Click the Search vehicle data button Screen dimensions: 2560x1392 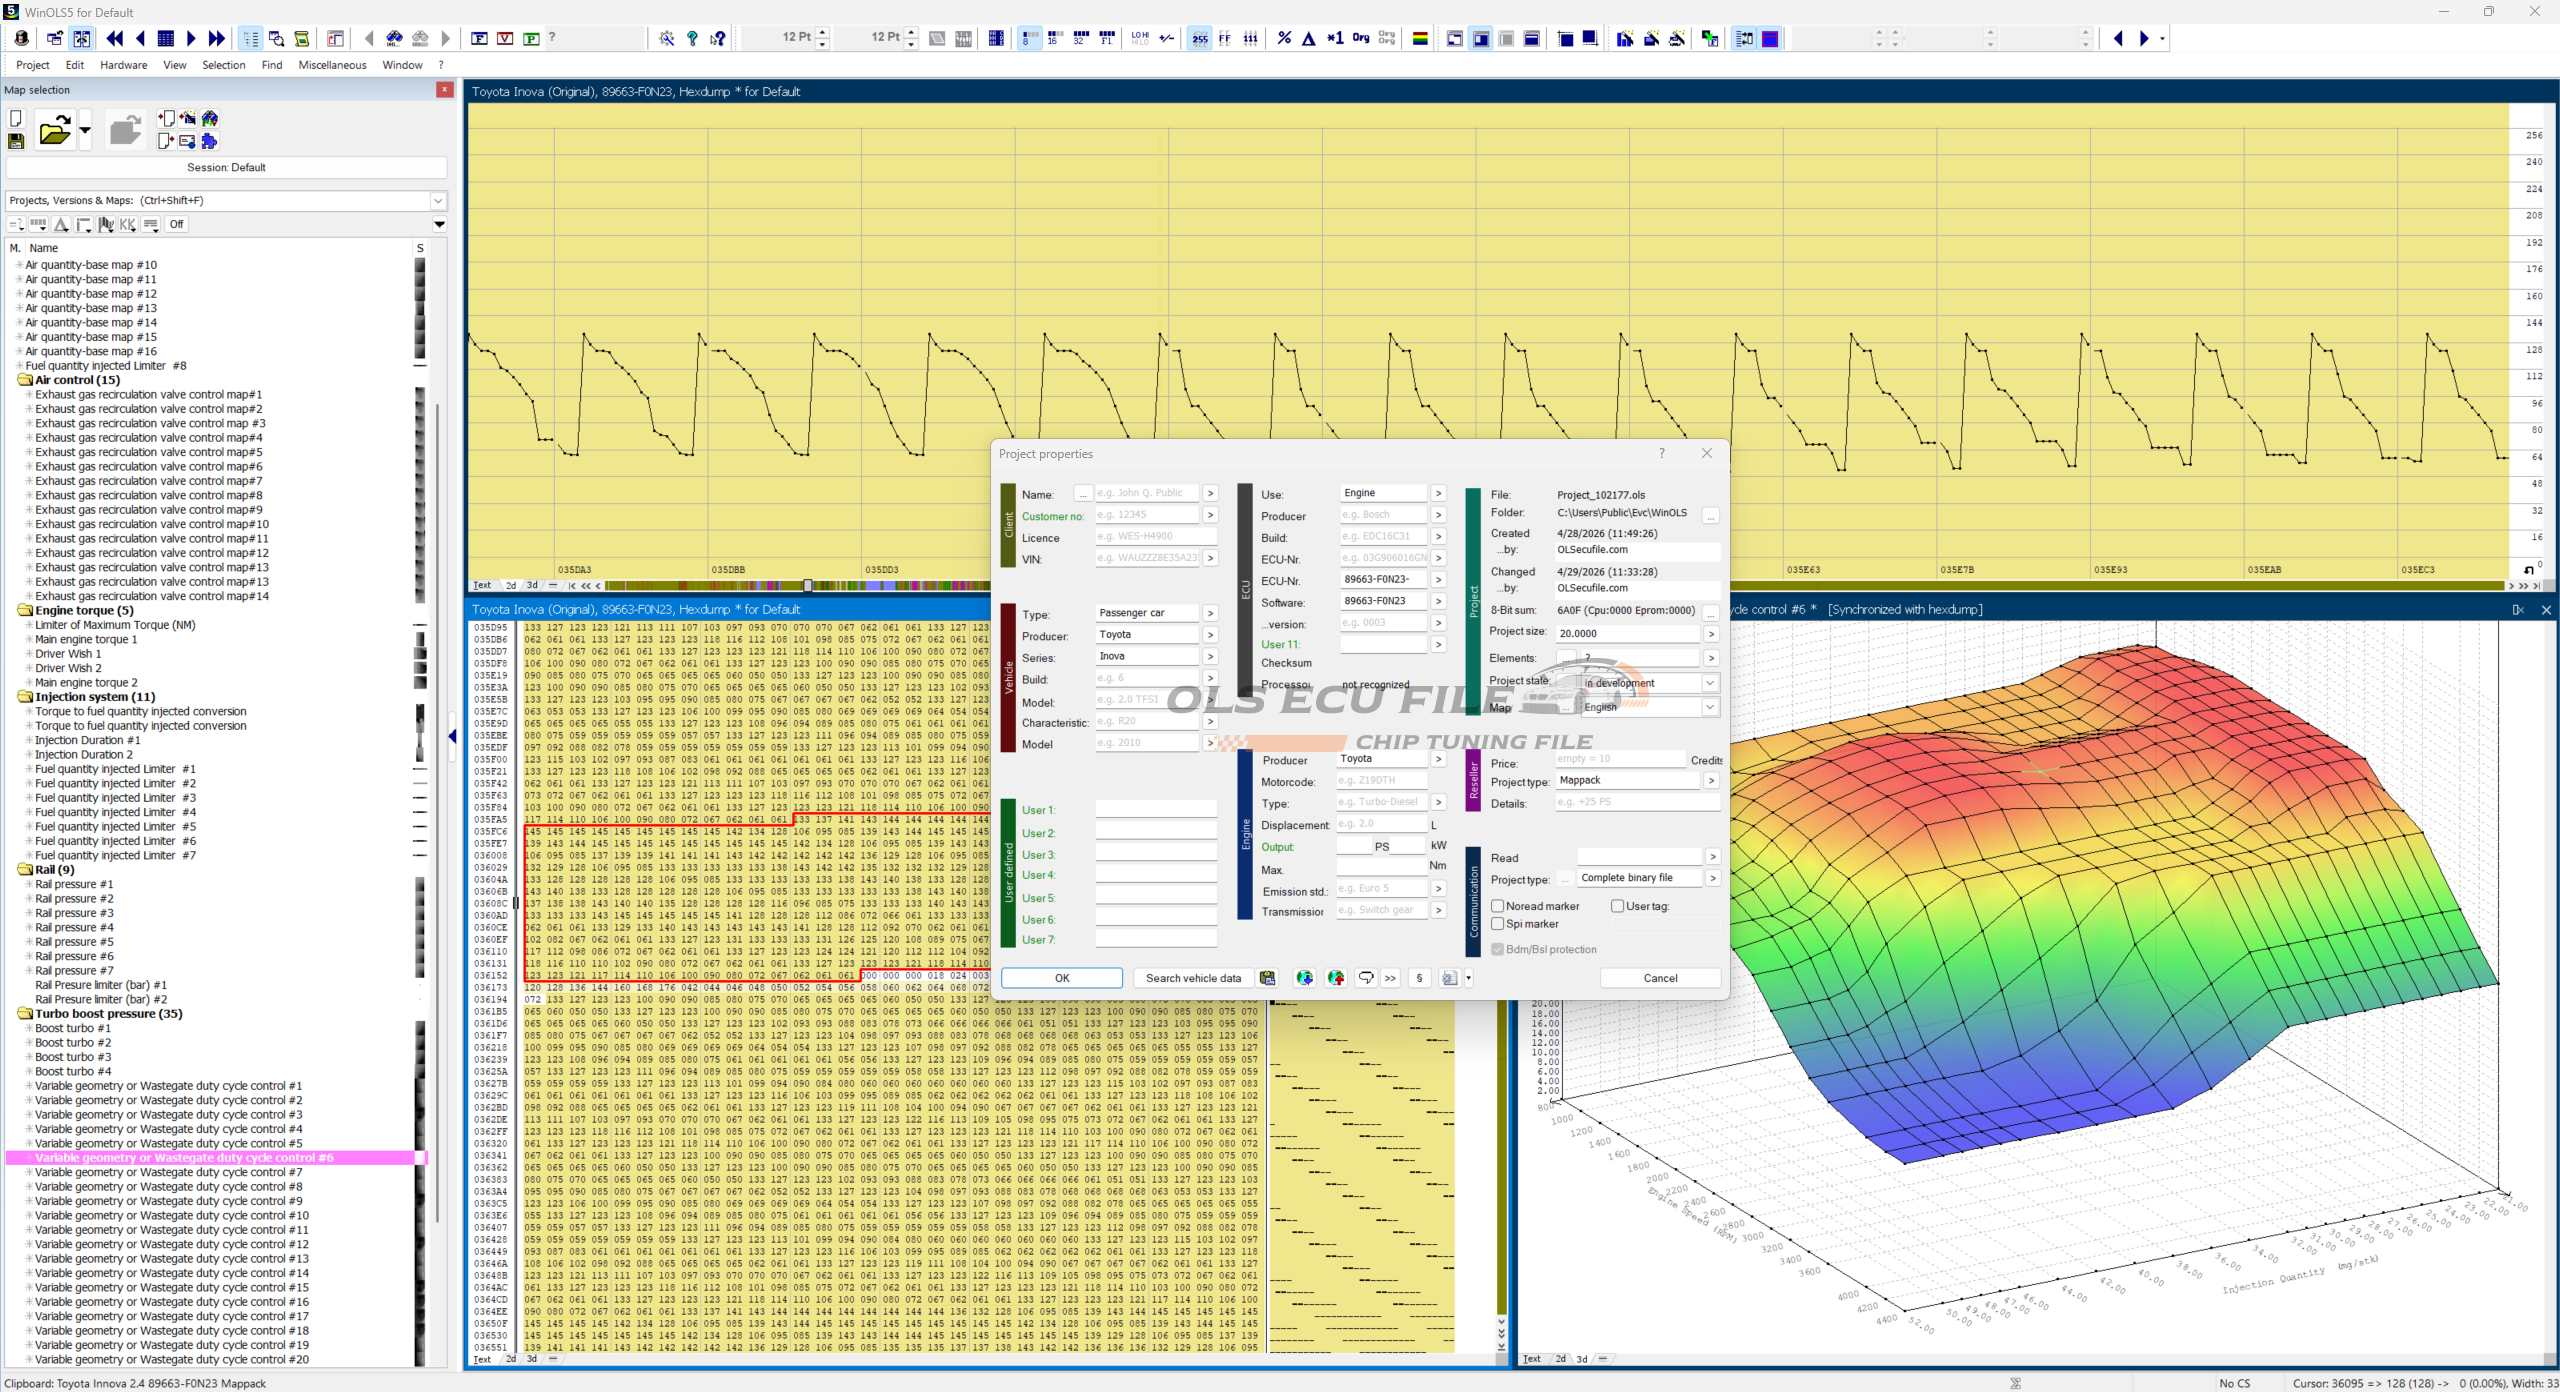tap(1193, 978)
